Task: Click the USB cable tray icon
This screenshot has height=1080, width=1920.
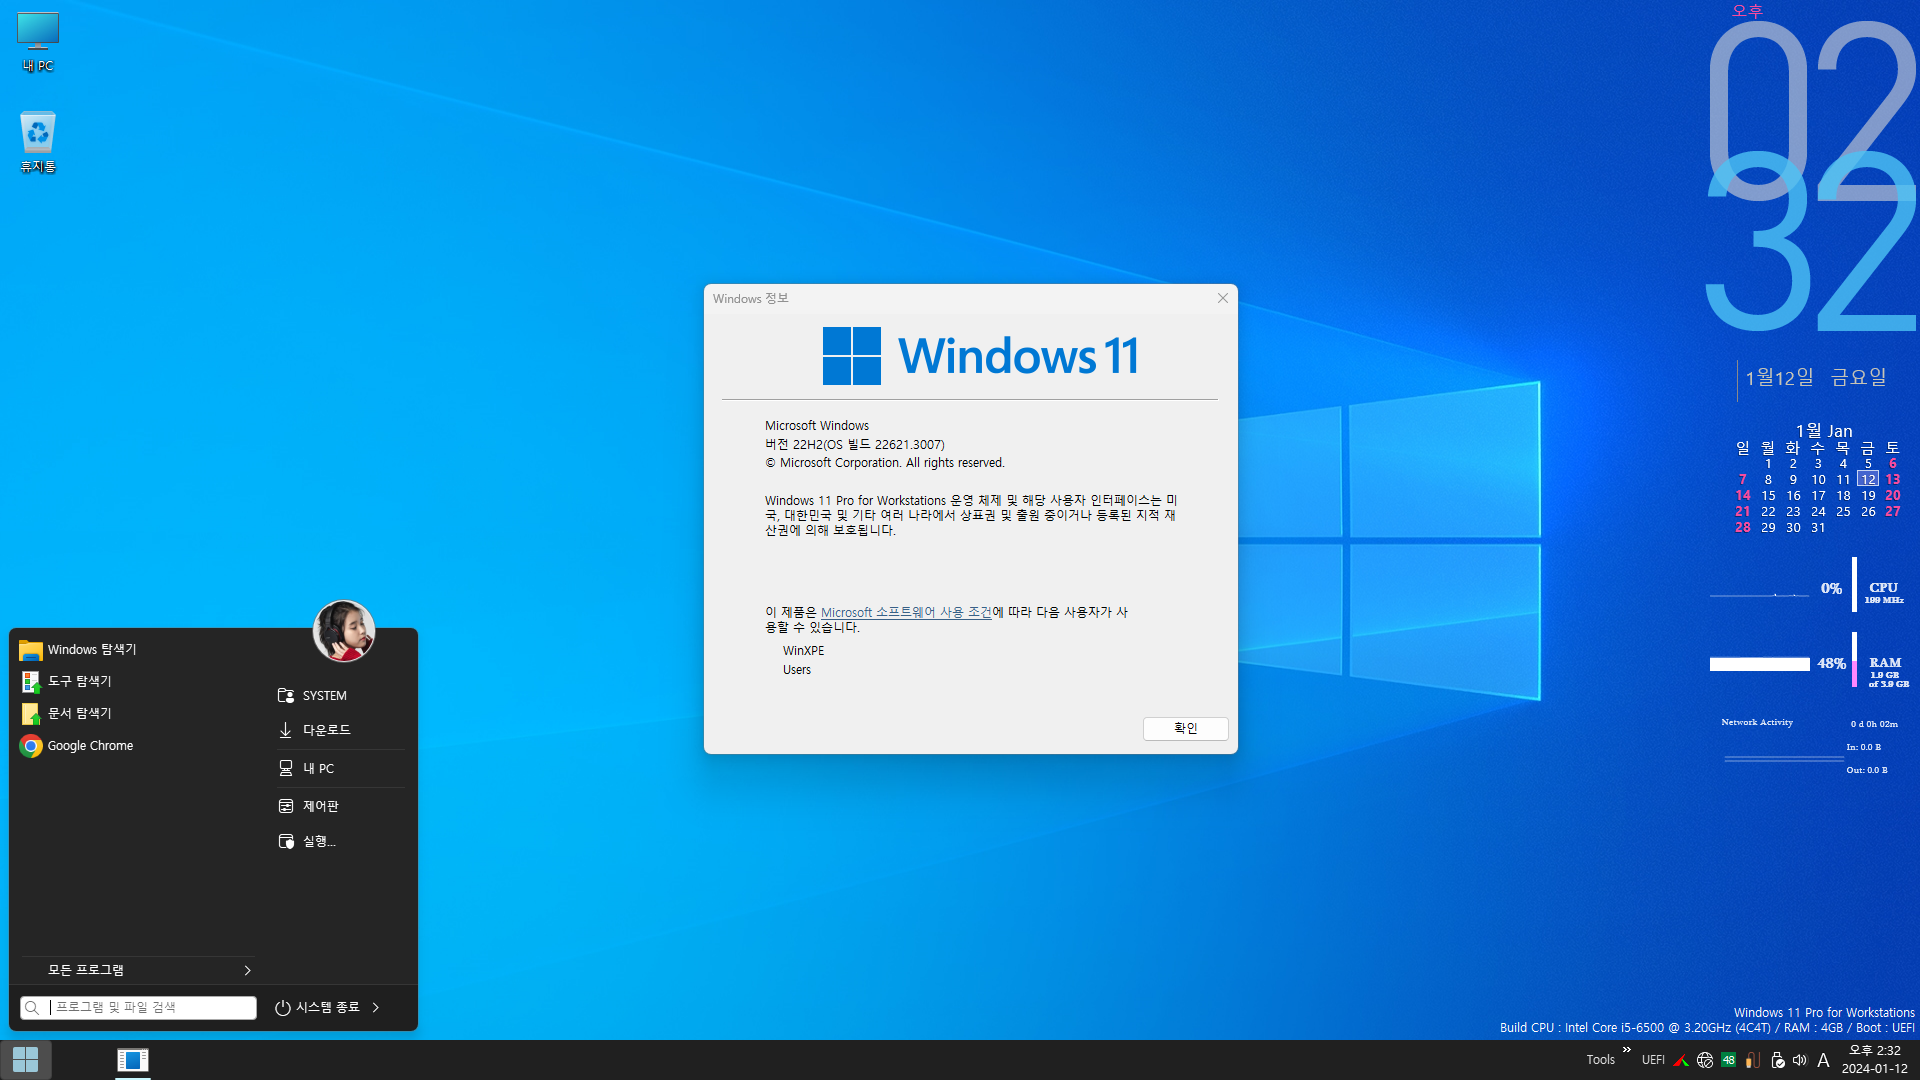Action: tap(1752, 1060)
